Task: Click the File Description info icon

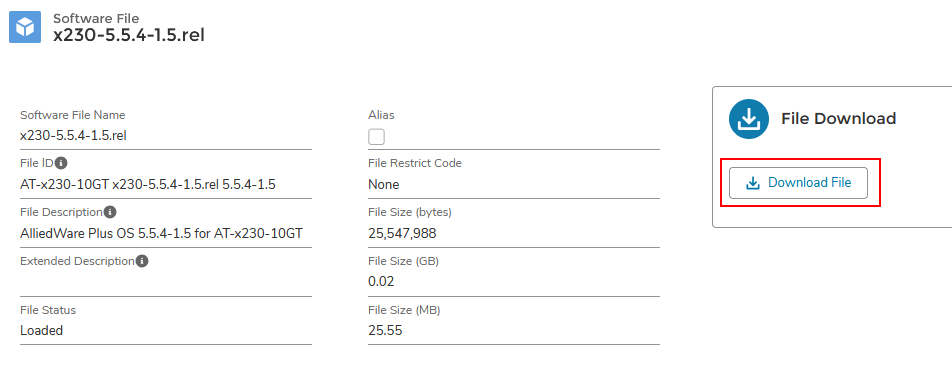Action: (x=110, y=213)
